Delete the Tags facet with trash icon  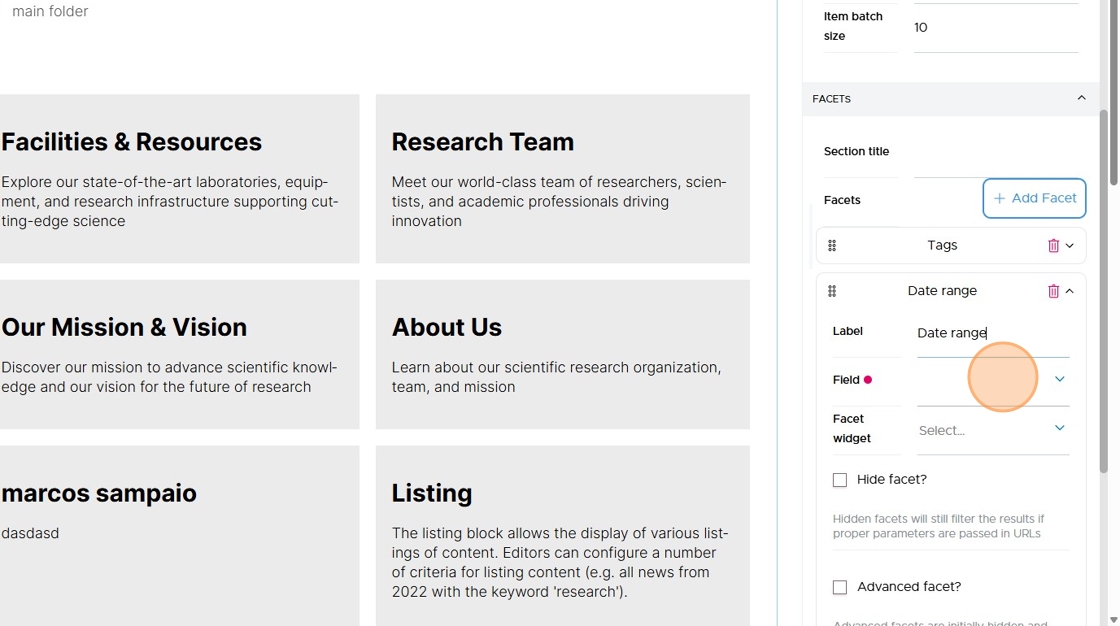1053,246
